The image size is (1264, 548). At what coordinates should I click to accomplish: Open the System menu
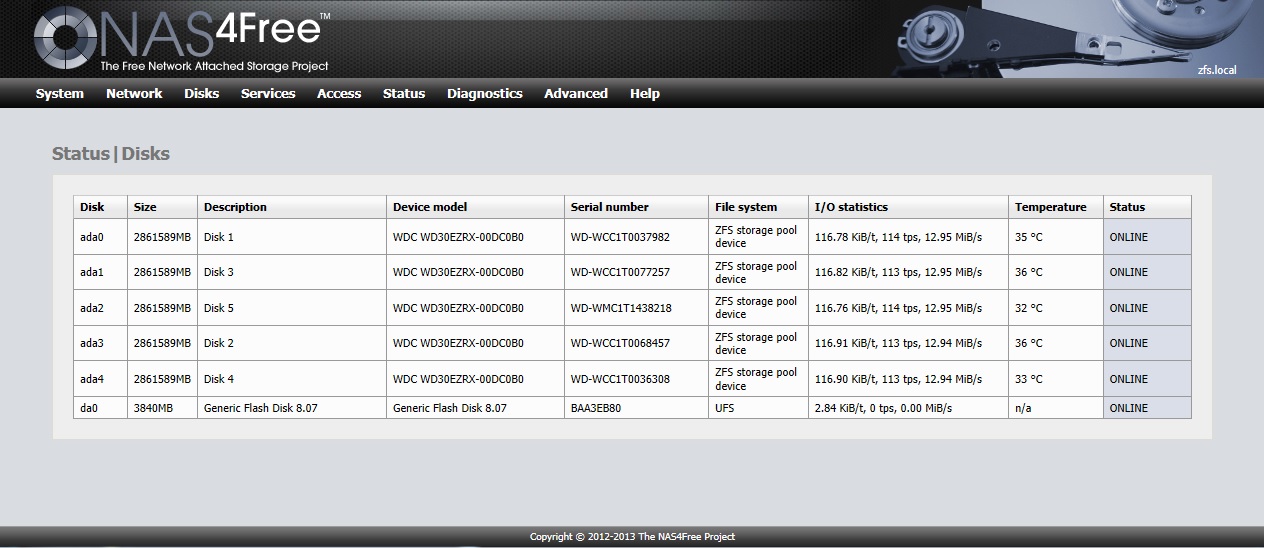pyautogui.click(x=60, y=93)
